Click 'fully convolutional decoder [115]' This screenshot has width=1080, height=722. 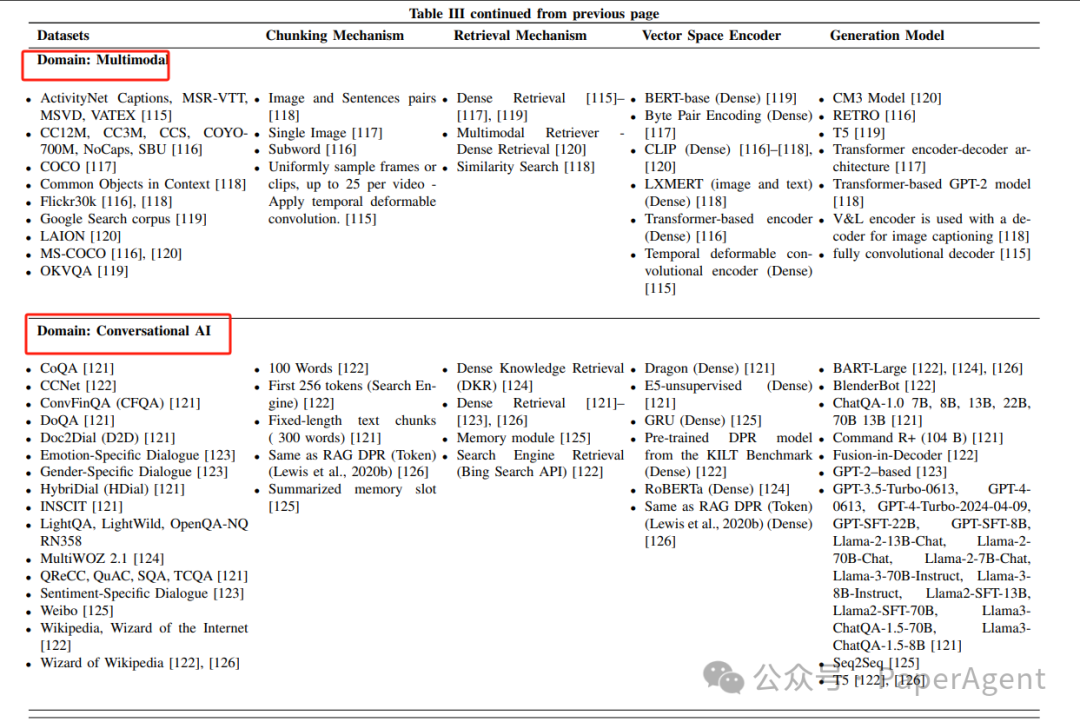click(x=931, y=254)
